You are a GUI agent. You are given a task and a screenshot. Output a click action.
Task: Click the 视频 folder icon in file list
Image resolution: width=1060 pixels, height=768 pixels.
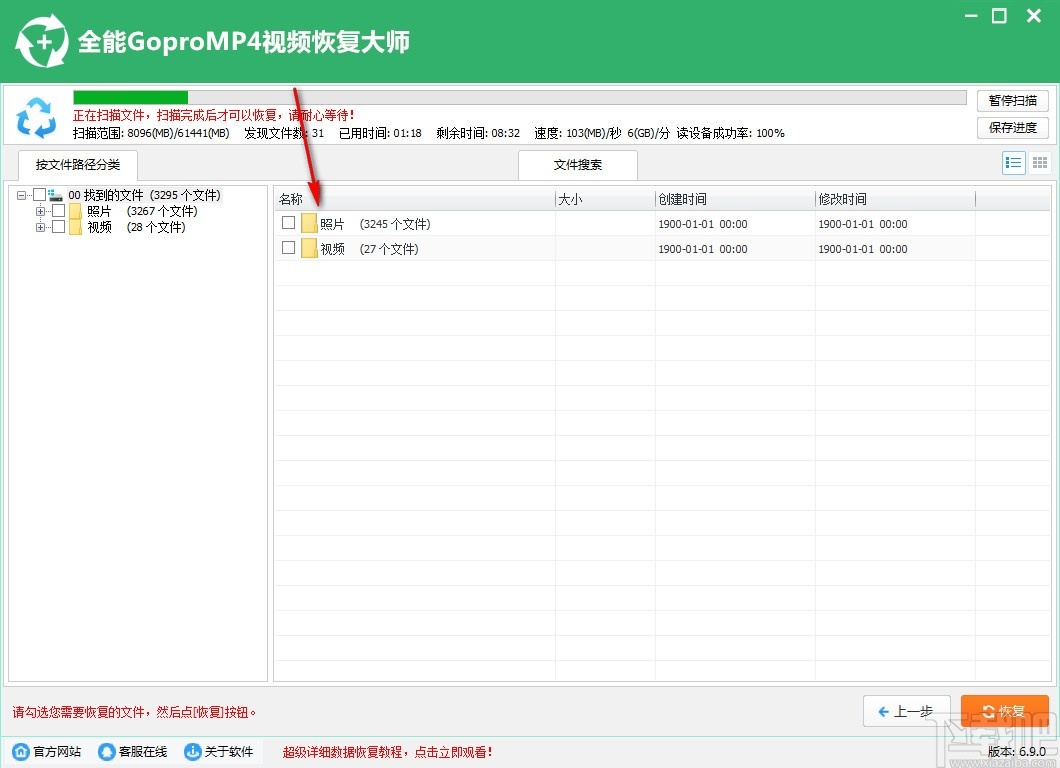tap(309, 248)
